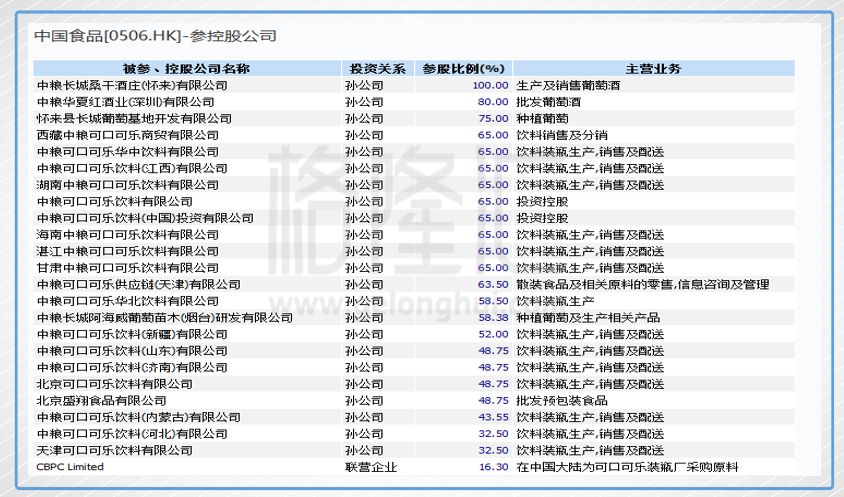844x497 pixels.
Task: Click the 生产及销售葡萄酒 business cell
Action: [568, 85]
